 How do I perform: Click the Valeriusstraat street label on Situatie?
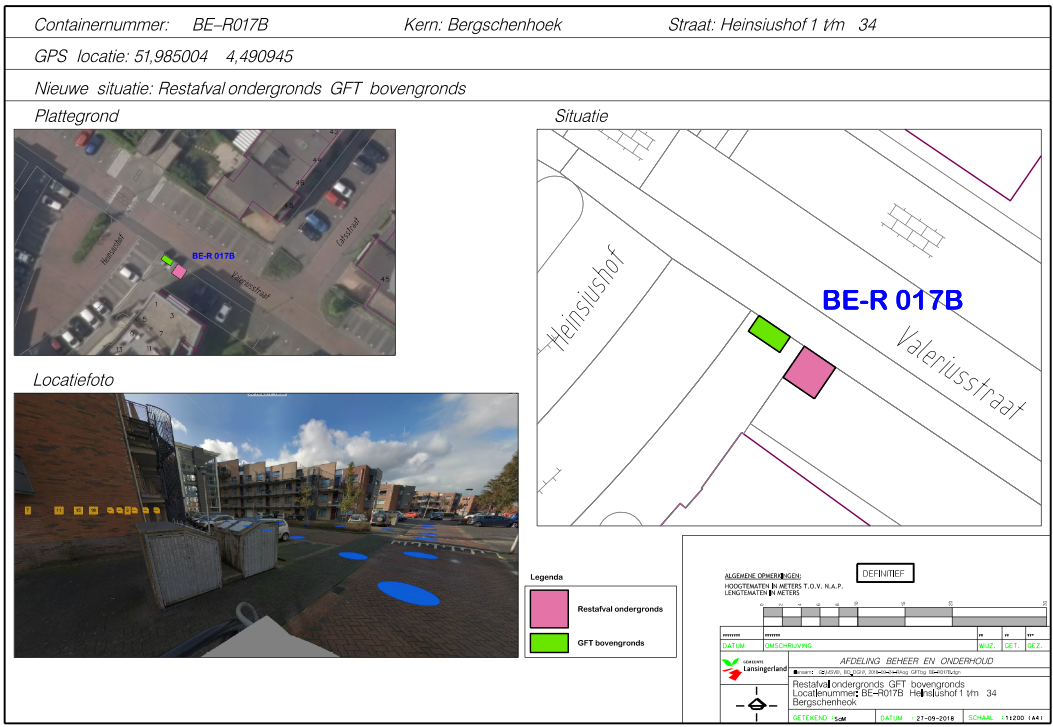960,372
